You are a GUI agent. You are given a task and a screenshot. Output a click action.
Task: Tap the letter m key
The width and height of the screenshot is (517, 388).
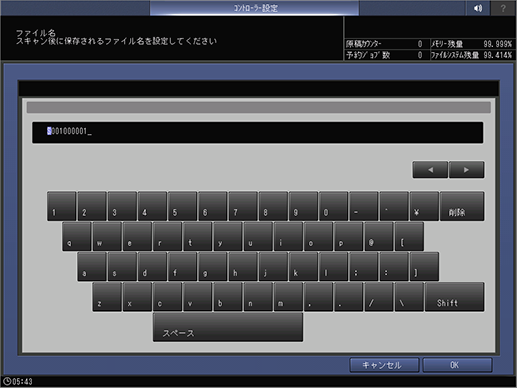point(288,297)
